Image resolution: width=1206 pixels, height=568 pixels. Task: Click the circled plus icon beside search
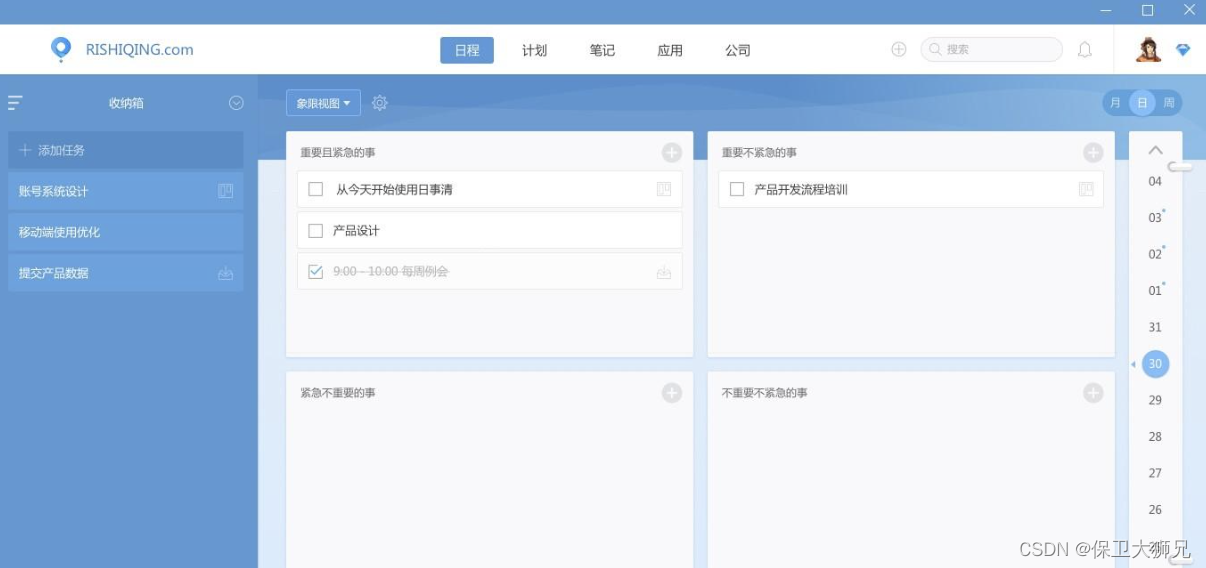pyautogui.click(x=899, y=49)
